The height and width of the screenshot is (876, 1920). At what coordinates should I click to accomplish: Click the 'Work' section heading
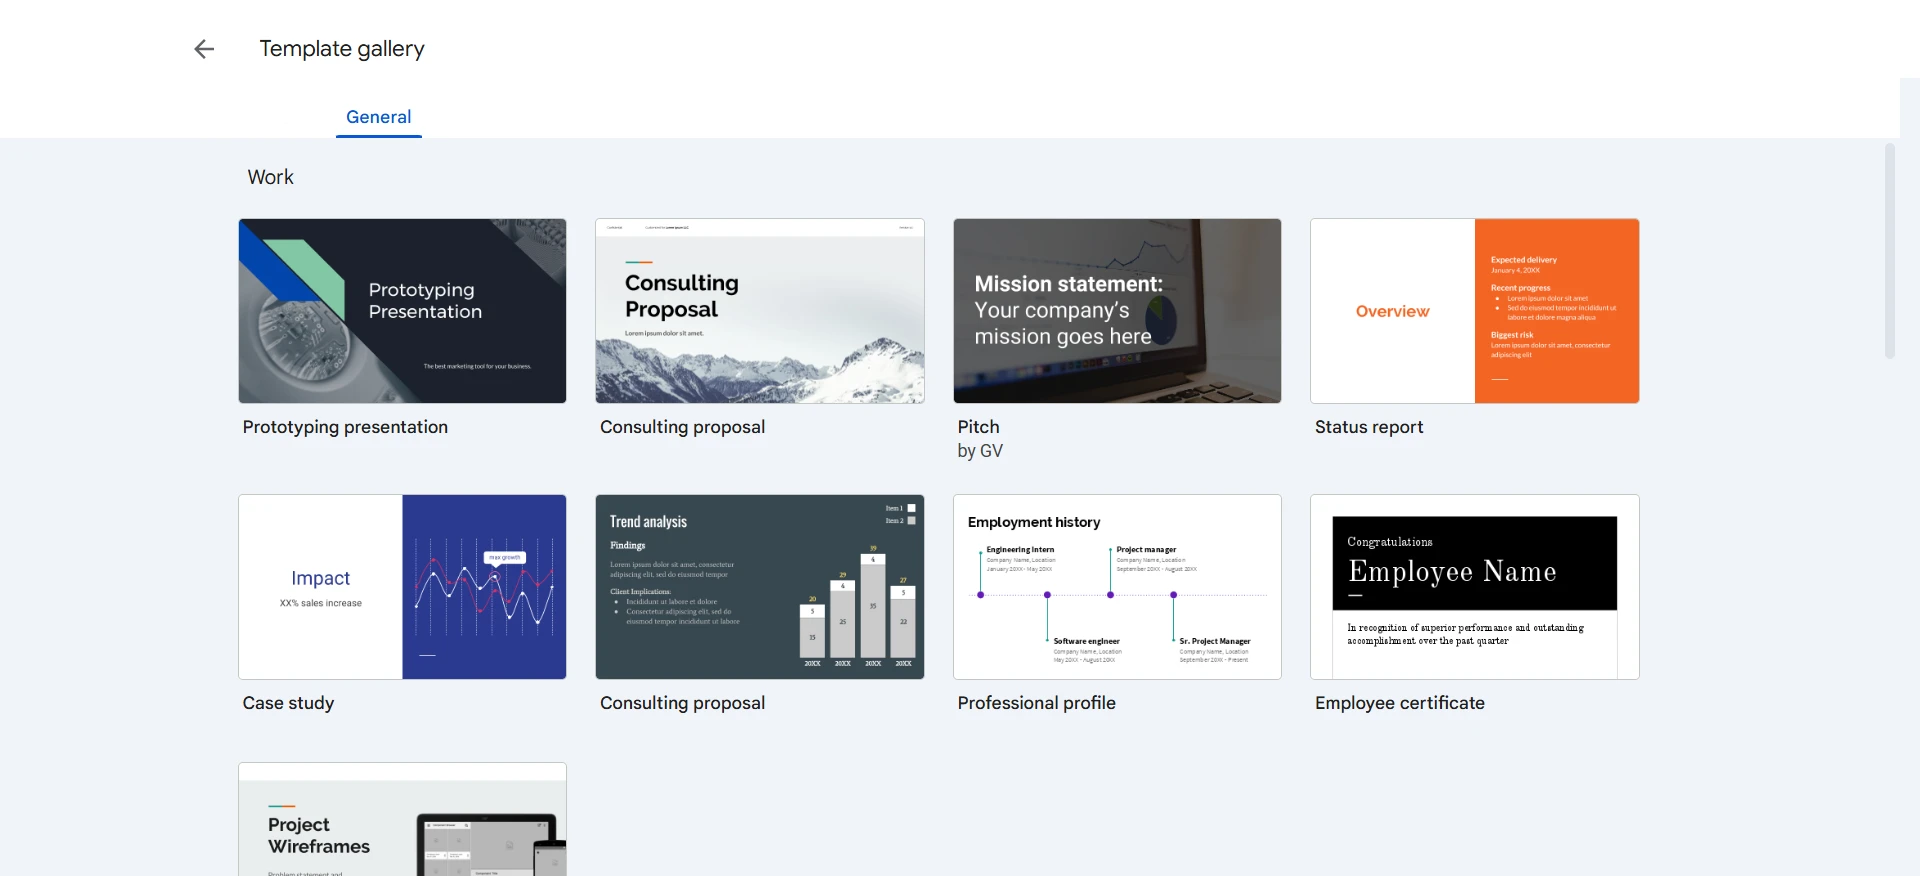coord(271,177)
